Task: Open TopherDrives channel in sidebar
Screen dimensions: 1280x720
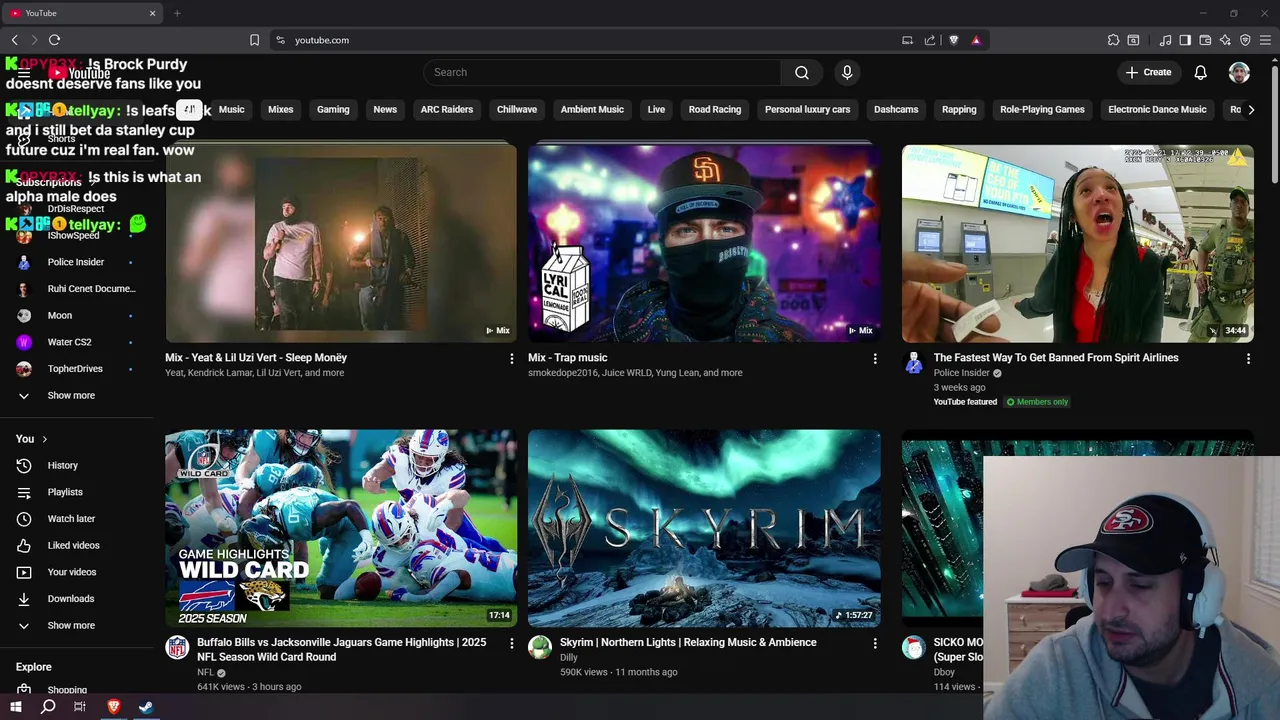Action: click(x=76, y=368)
